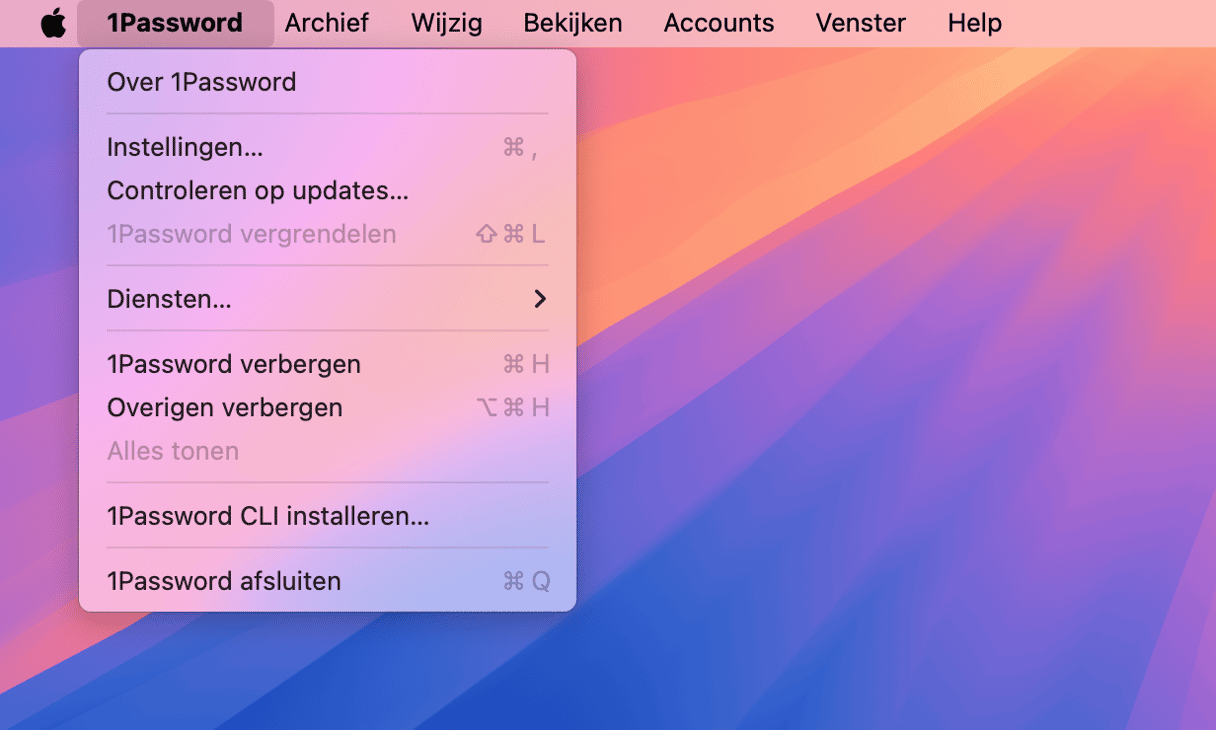The height and width of the screenshot is (730, 1216).
Task: Close the 1Password app menu in menu bar
Action: coord(175,23)
